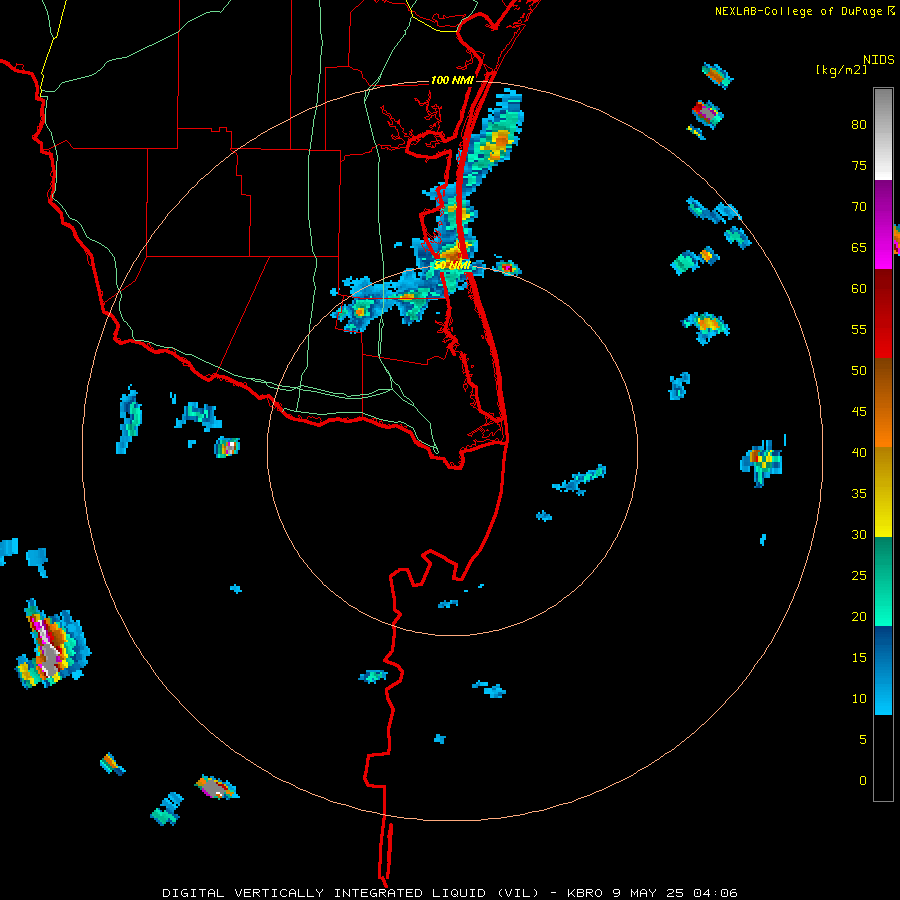Pick the white-gray segment of the color bar
900x900 pixels.
pyautogui.click(x=883, y=134)
